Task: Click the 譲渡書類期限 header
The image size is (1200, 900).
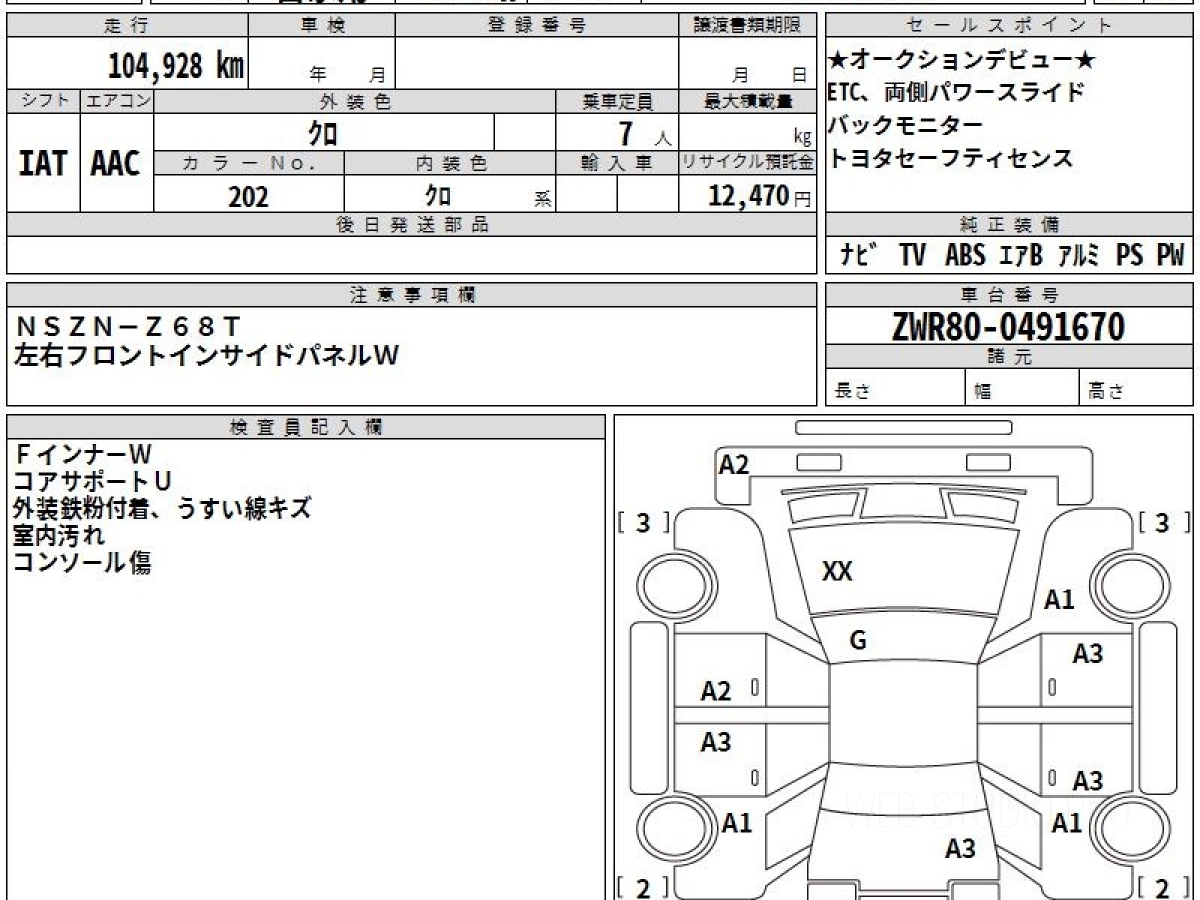Action: click(x=747, y=26)
